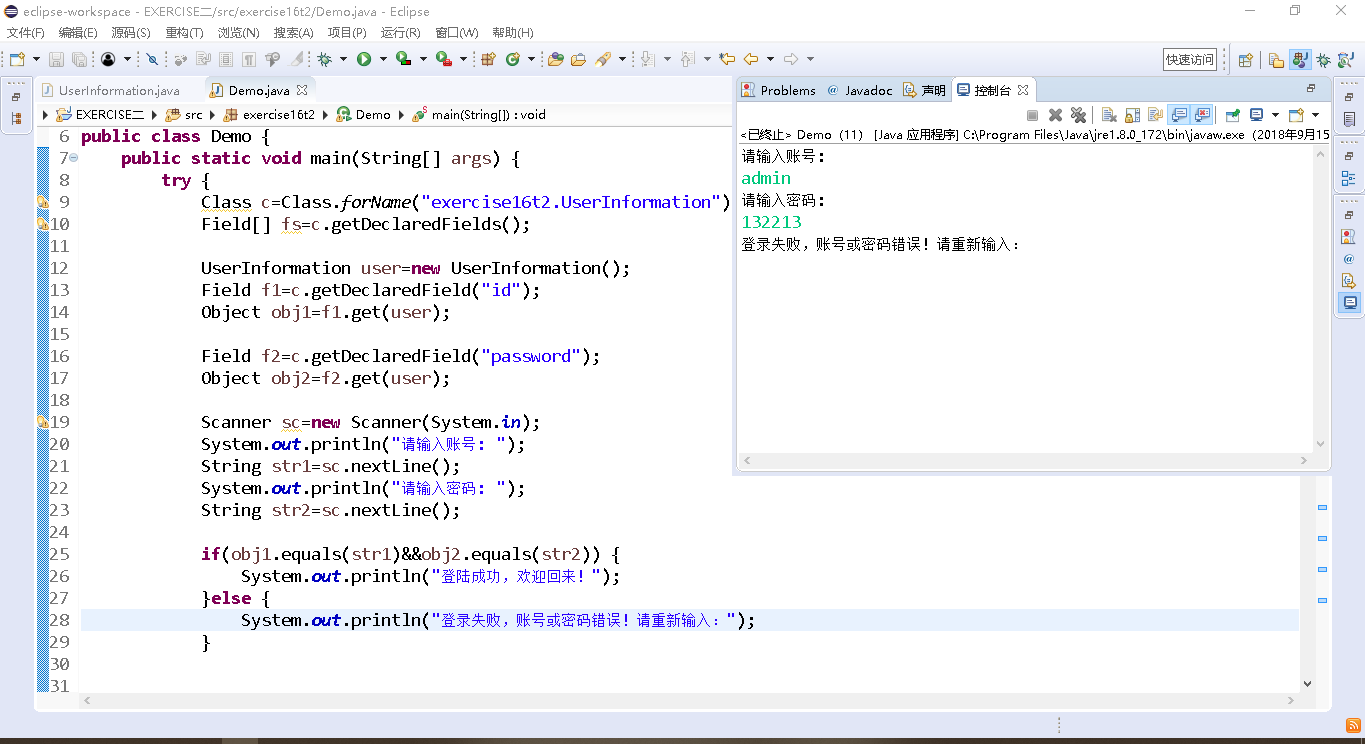
Task: Click the Back navigation arrow
Action: pyautogui.click(x=751, y=60)
